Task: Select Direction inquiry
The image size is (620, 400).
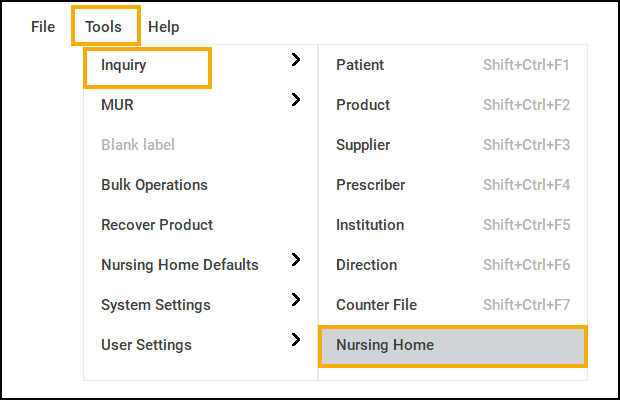Action: pyautogui.click(x=366, y=265)
